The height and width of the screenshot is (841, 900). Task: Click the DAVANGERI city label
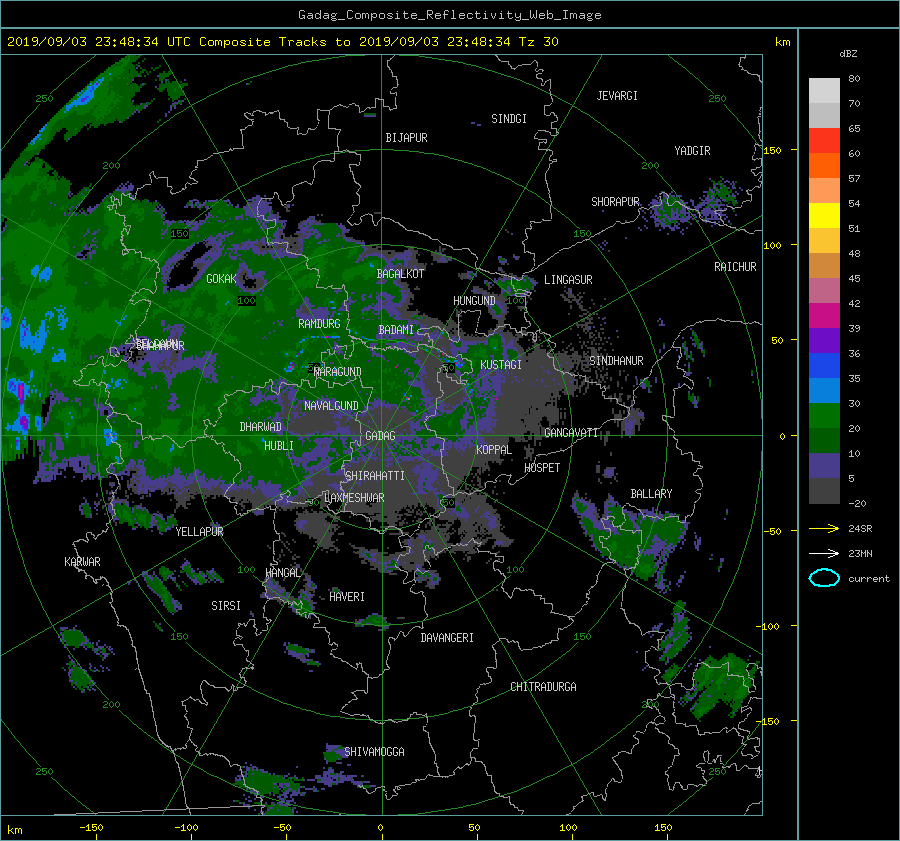click(x=447, y=638)
